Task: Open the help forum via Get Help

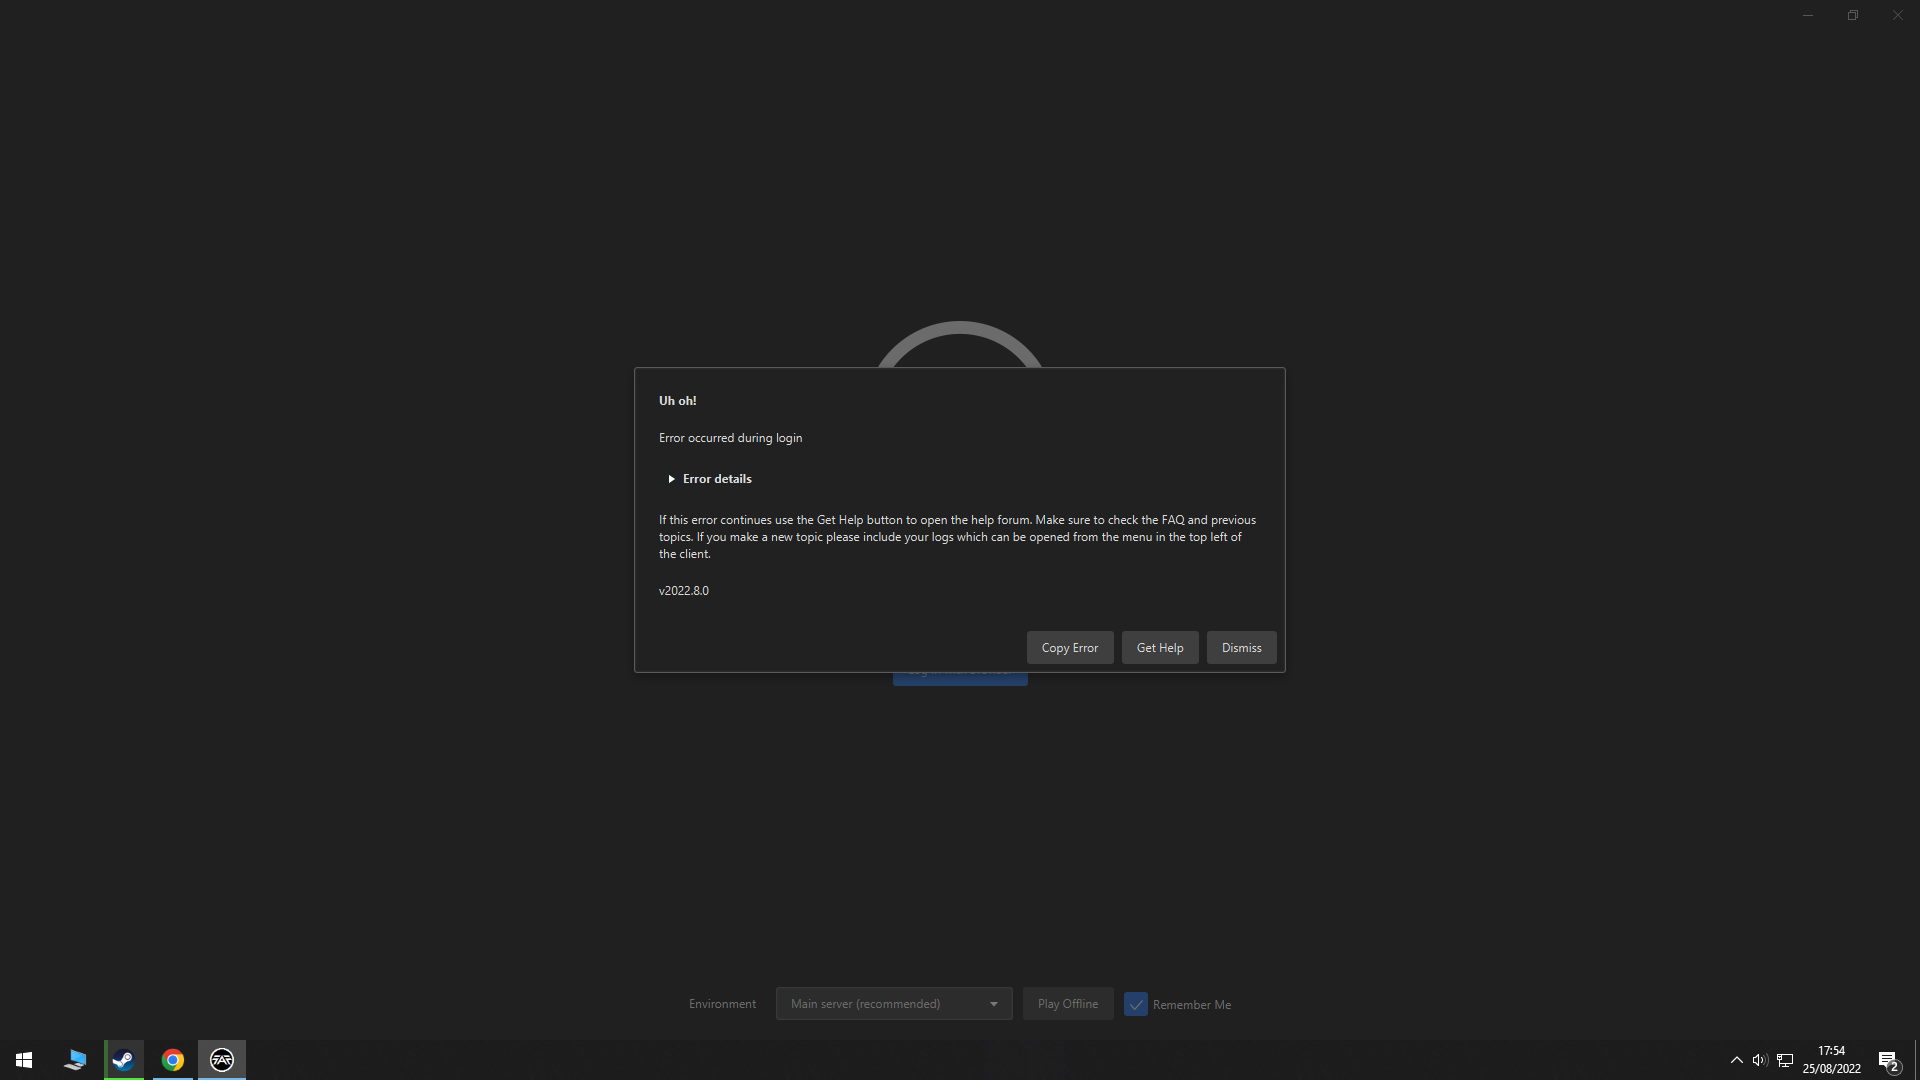Action: pos(1160,648)
